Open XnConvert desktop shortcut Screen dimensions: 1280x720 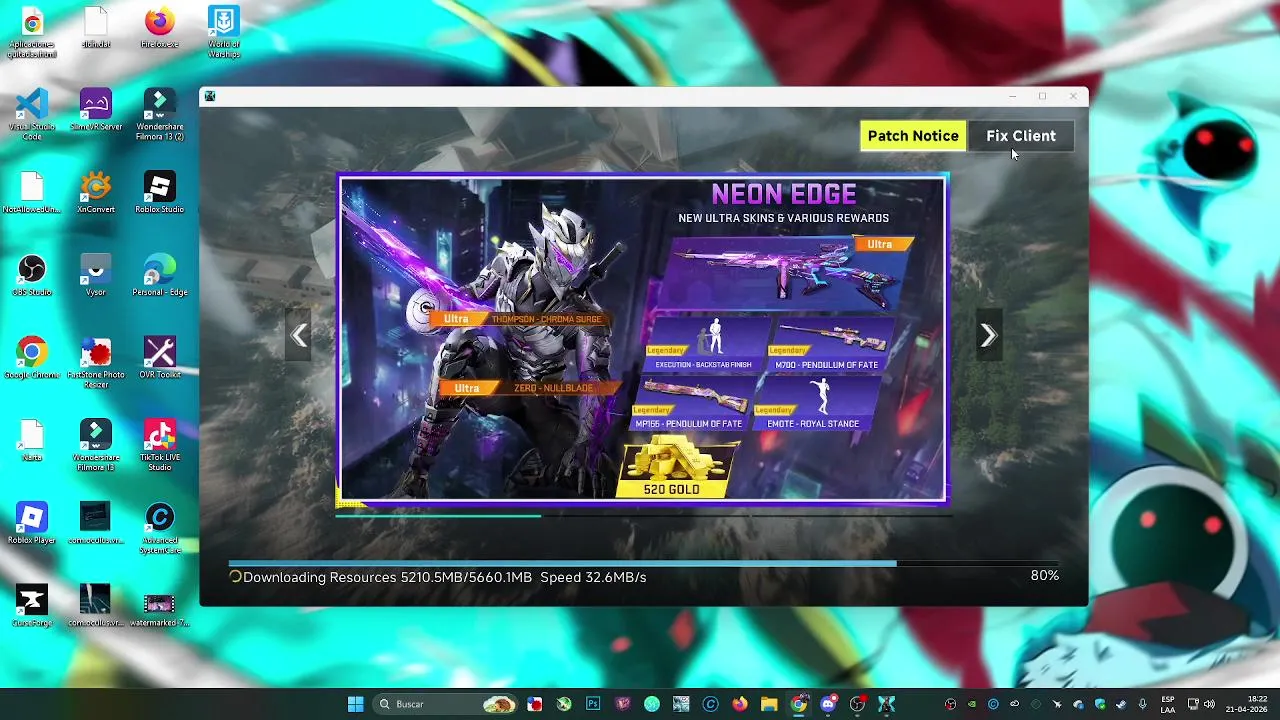(x=96, y=193)
